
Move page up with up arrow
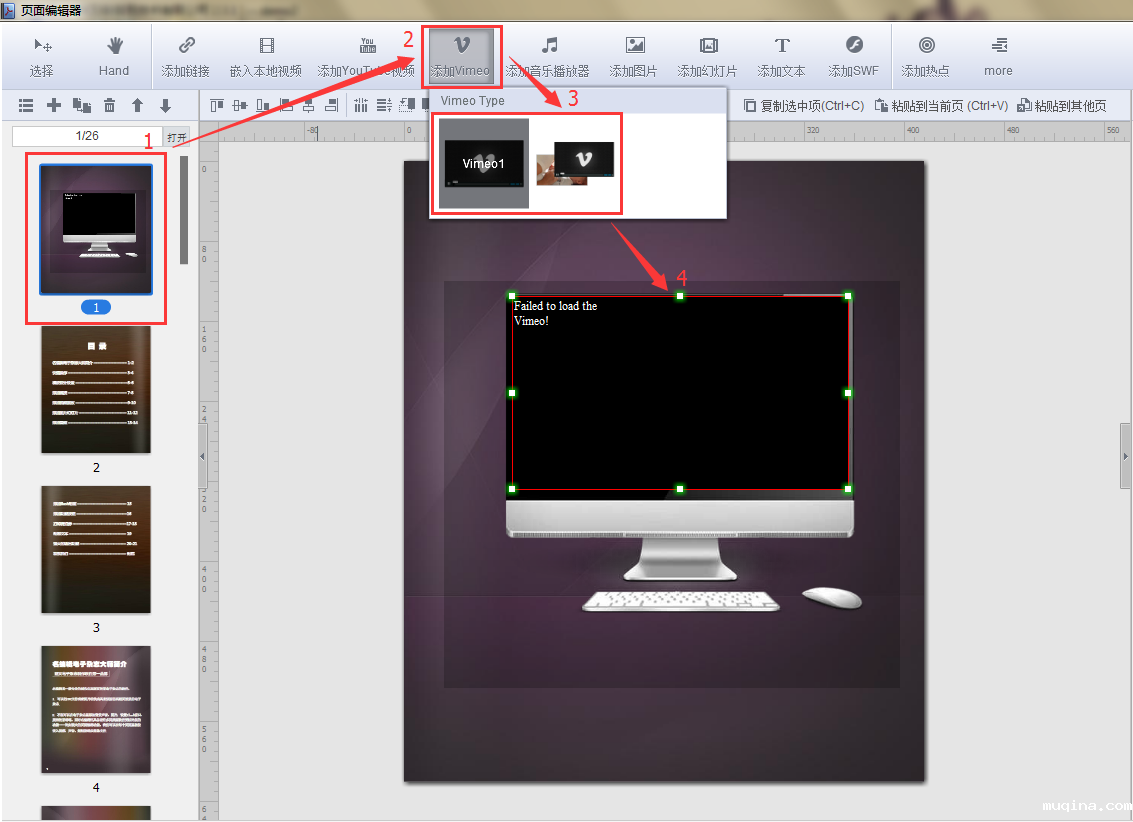coord(138,105)
